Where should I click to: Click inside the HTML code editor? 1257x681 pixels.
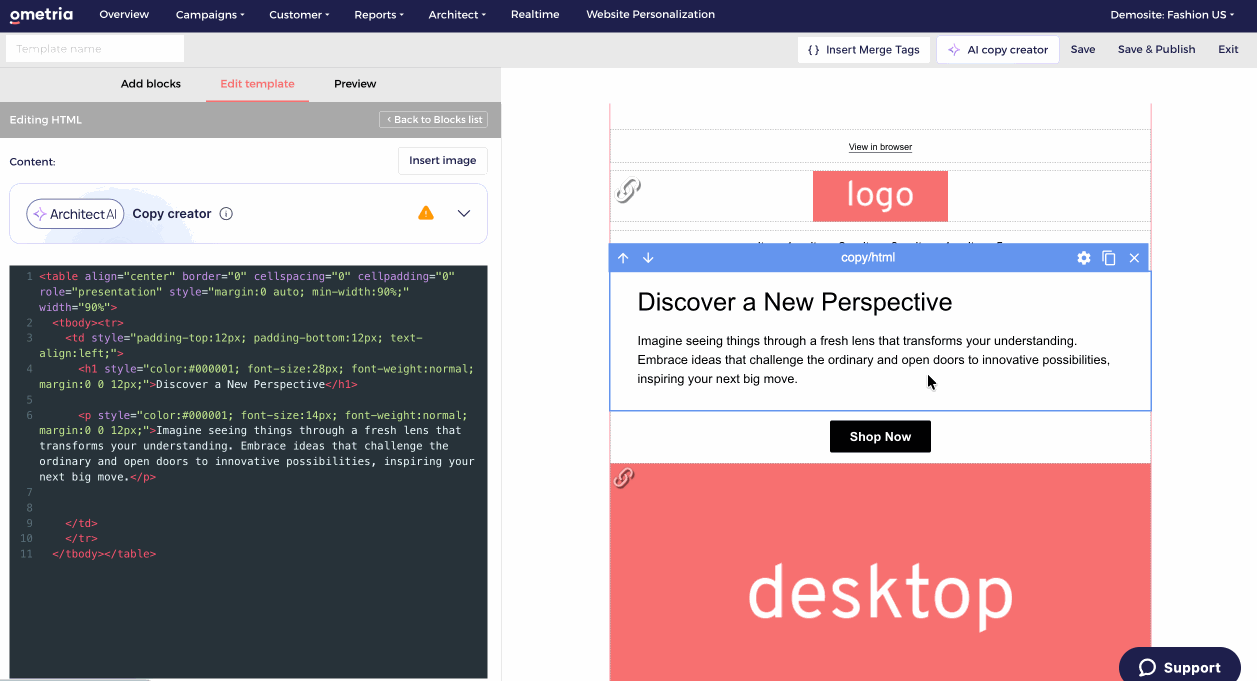248,472
